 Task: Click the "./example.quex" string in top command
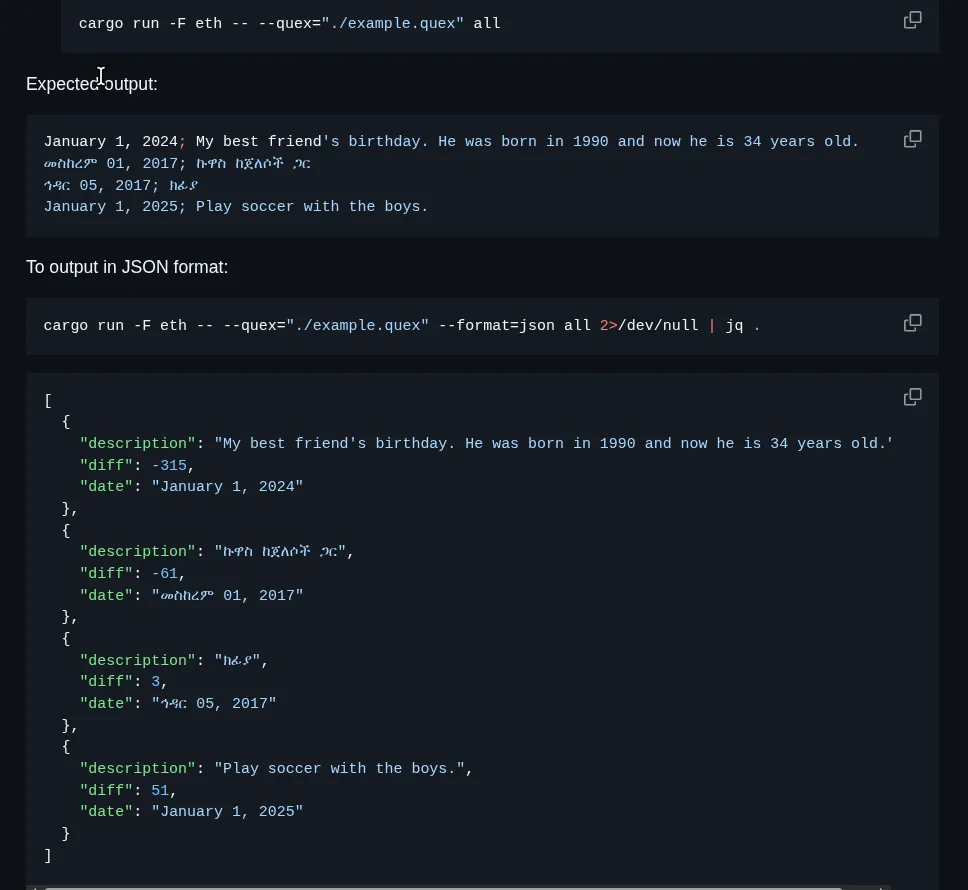[x=392, y=23]
